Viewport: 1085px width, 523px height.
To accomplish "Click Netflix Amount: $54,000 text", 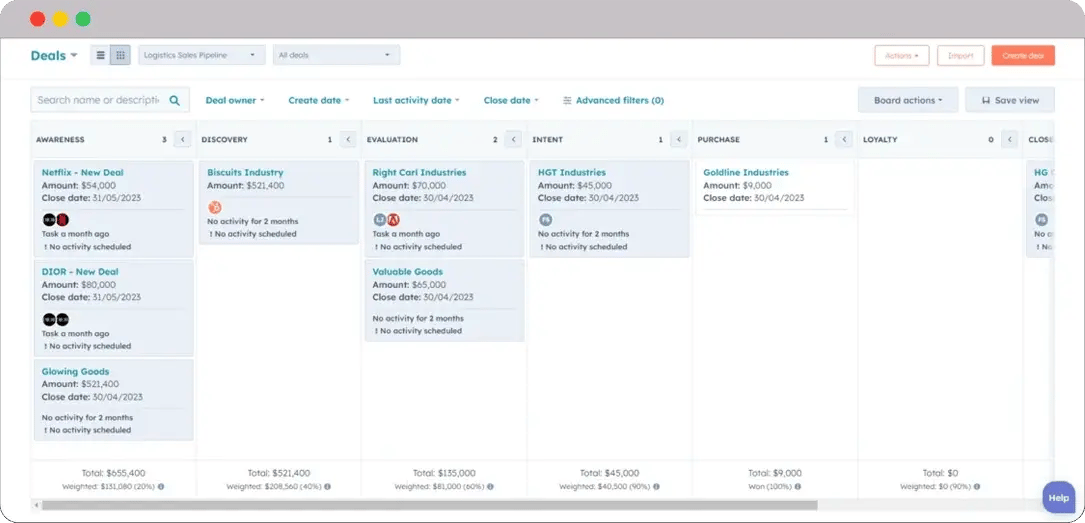I will click(79, 185).
